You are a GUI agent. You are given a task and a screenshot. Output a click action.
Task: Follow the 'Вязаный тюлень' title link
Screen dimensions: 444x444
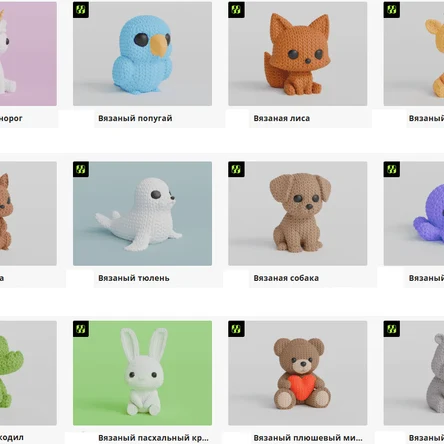134,278
